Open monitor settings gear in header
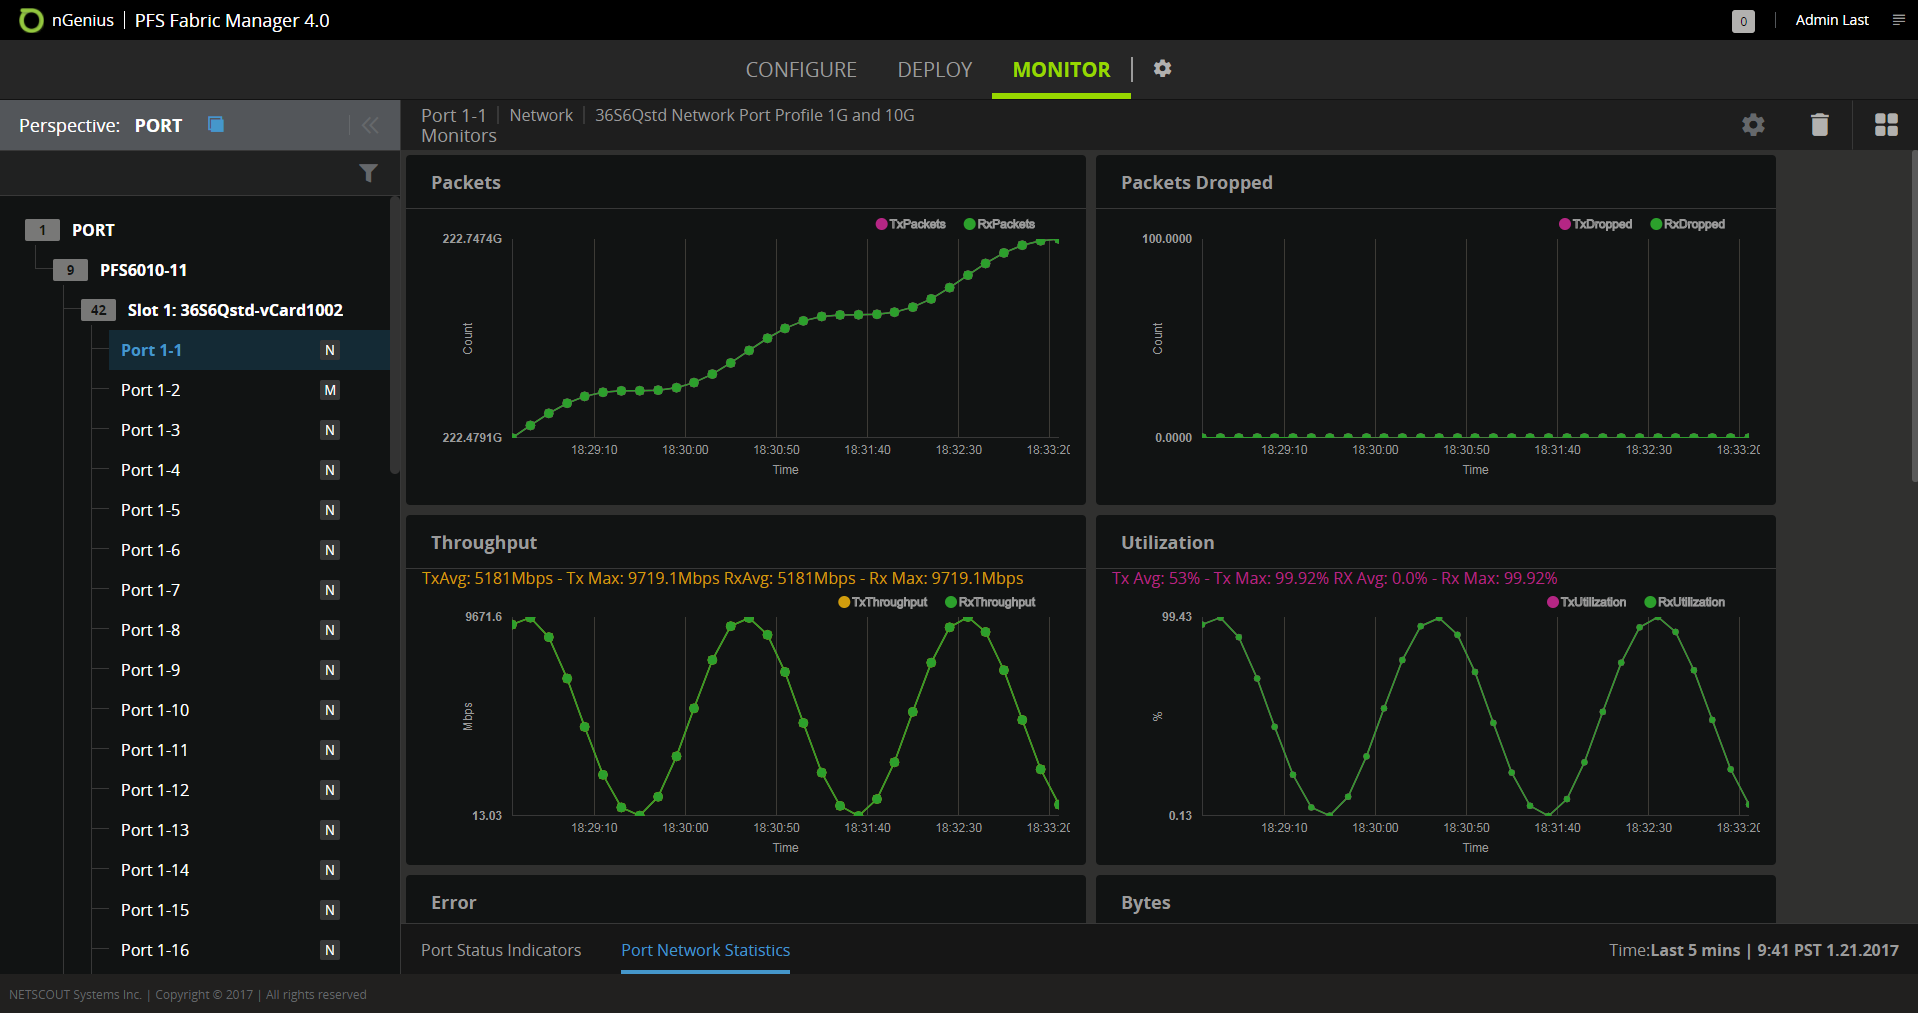The image size is (1918, 1013). (x=1753, y=125)
